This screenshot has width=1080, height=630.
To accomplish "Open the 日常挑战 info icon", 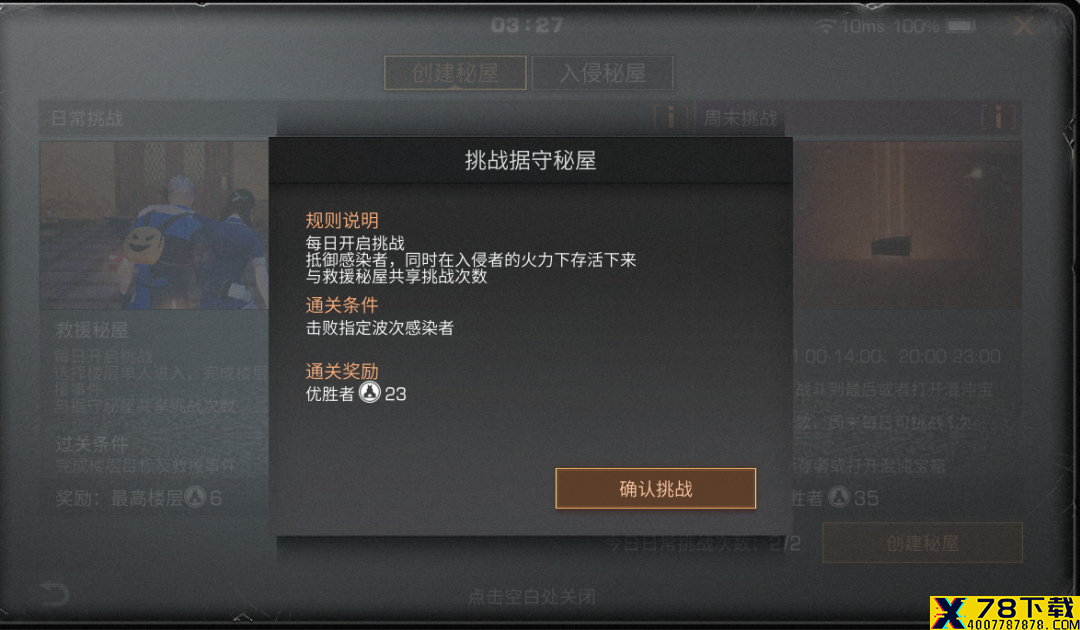I will [x=671, y=118].
